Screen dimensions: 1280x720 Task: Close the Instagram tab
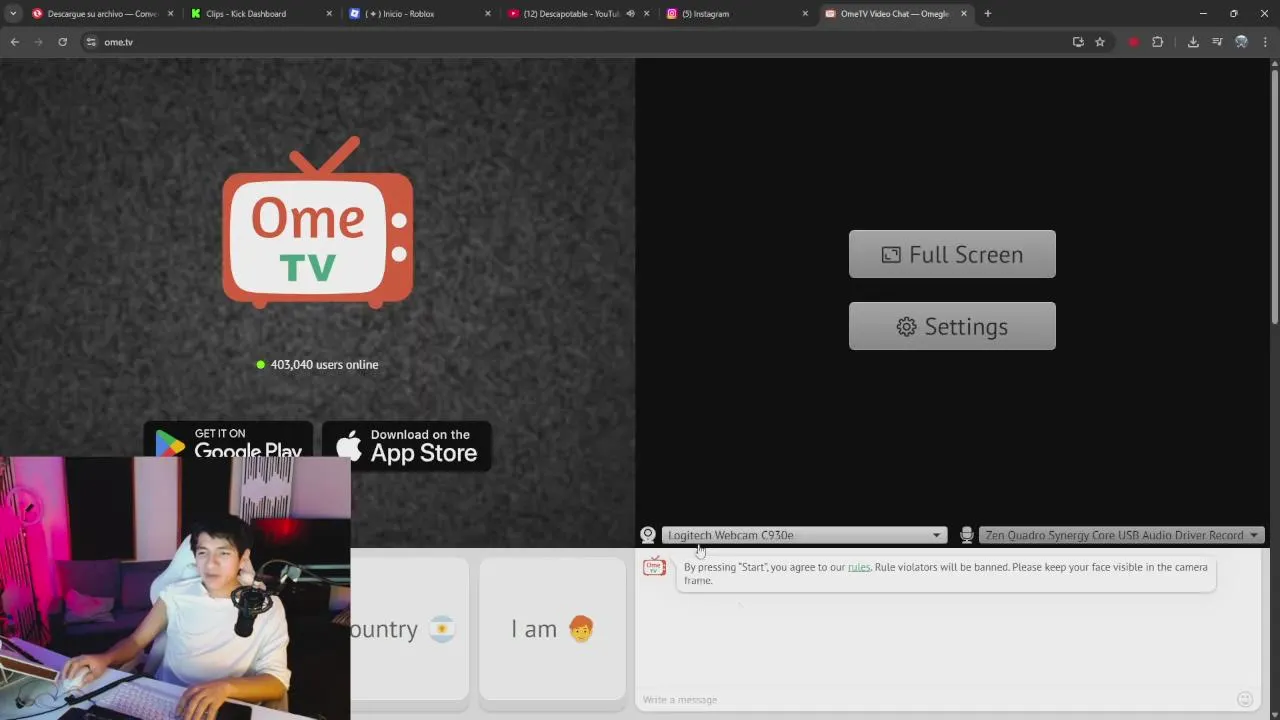click(805, 14)
